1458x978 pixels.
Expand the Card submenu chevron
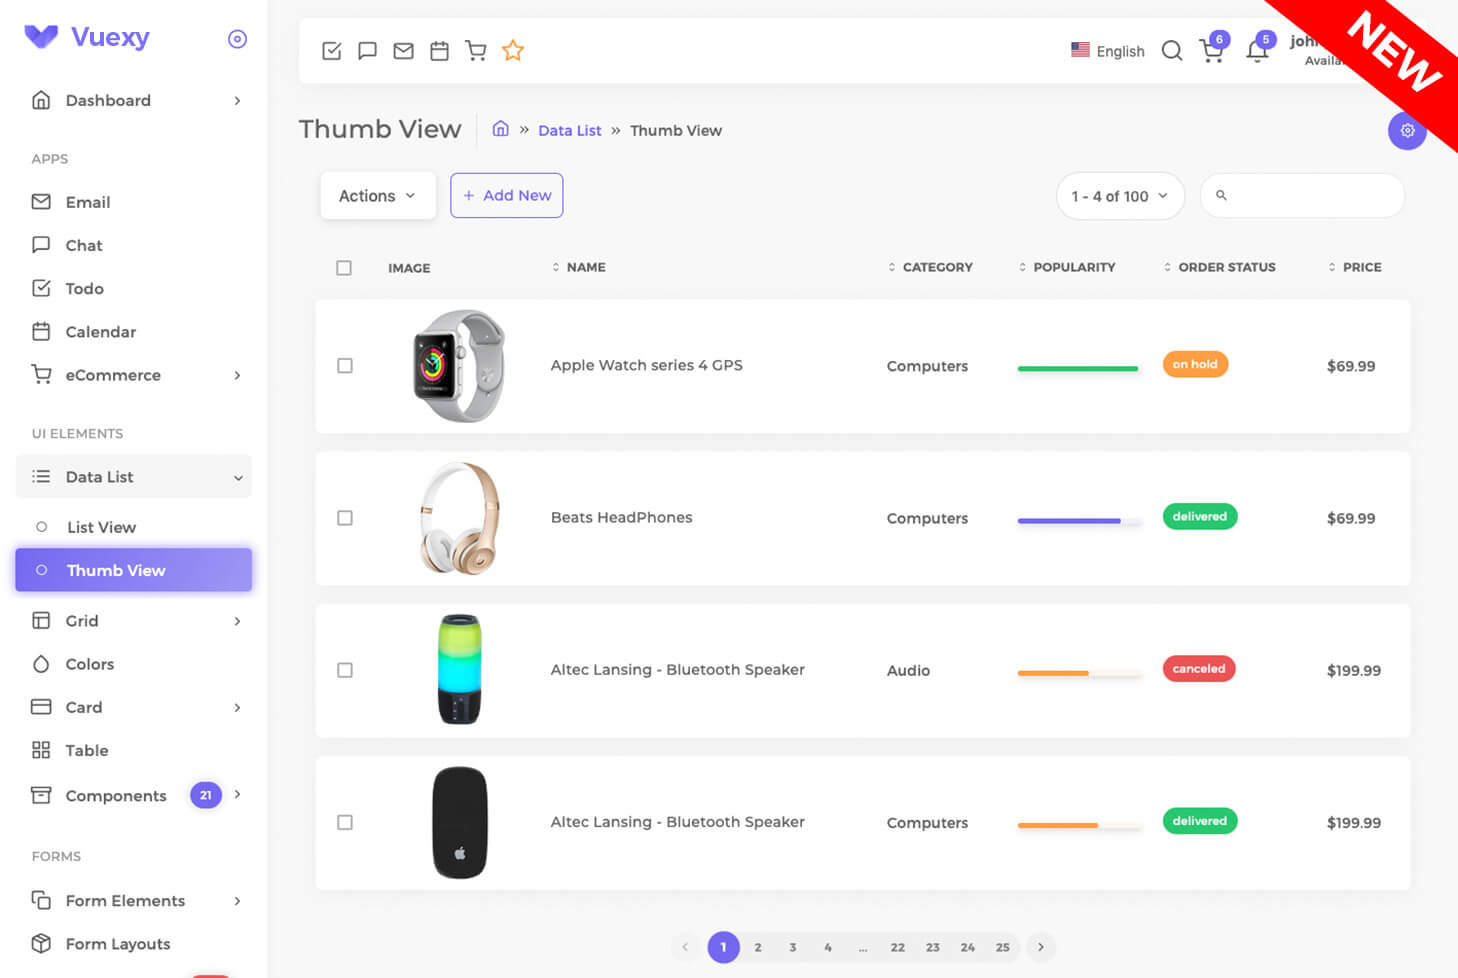237,707
